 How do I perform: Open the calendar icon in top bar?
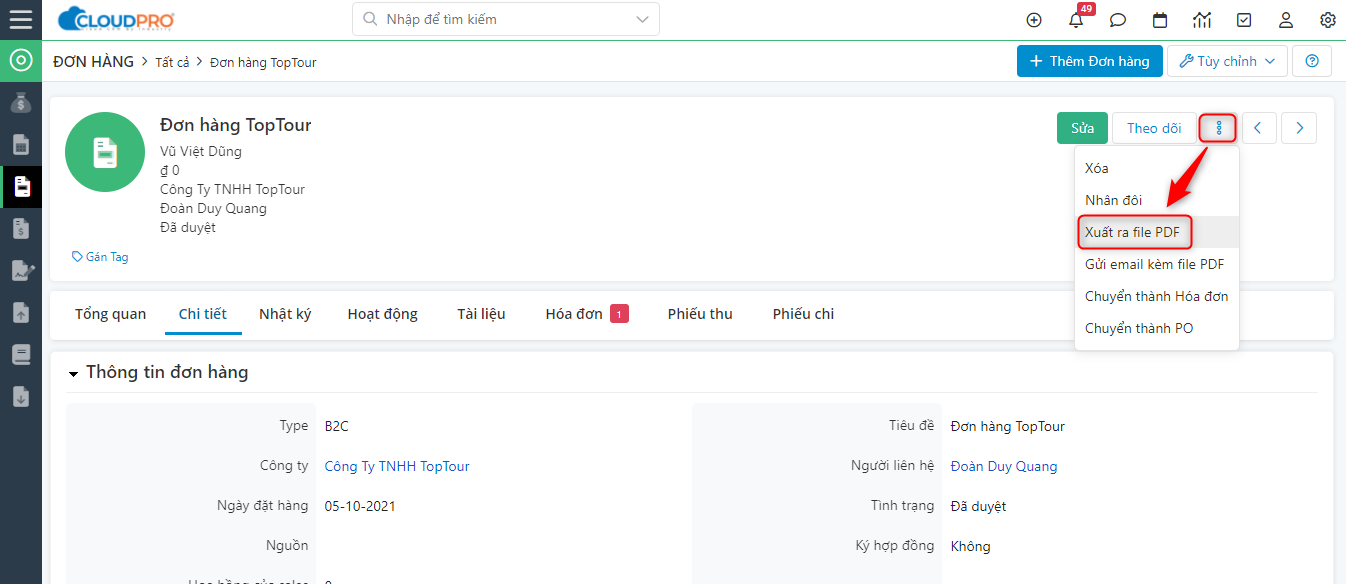pyautogui.click(x=1160, y=20)
